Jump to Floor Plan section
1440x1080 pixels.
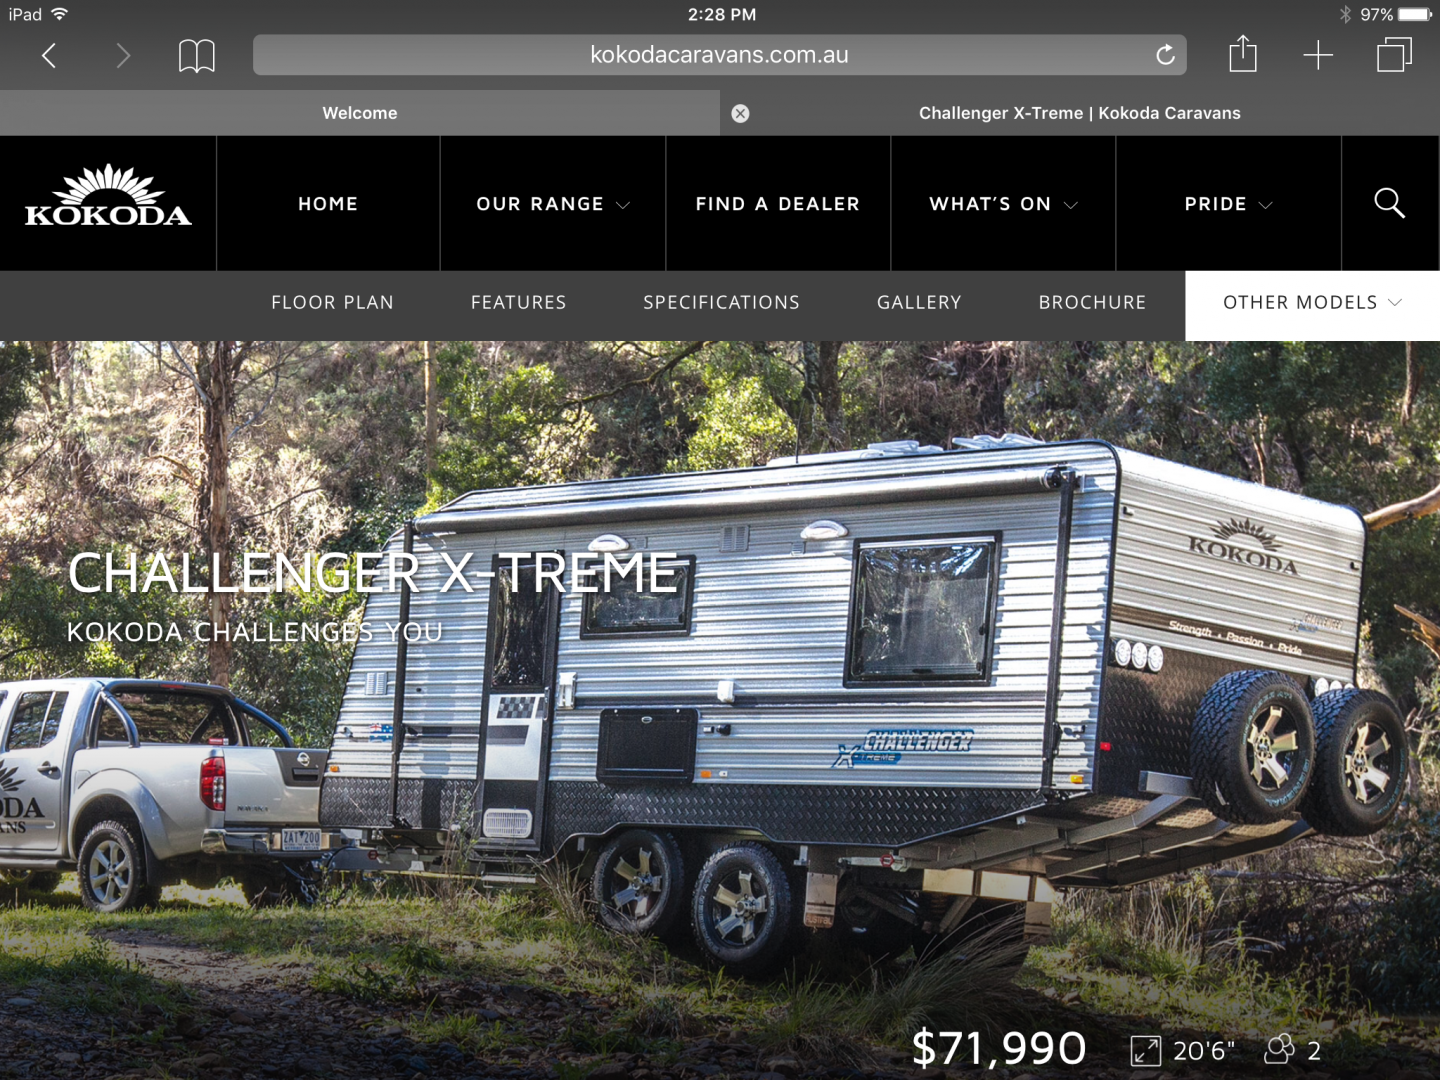pyautogui.click(x=333, y=302)
